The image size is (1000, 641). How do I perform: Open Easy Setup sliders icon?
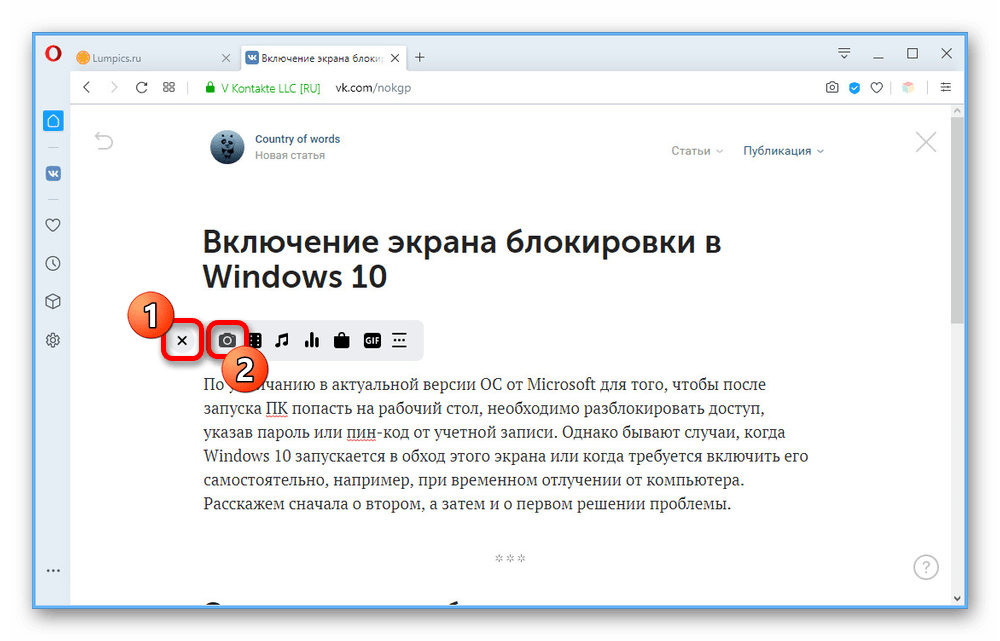point(946,87)
